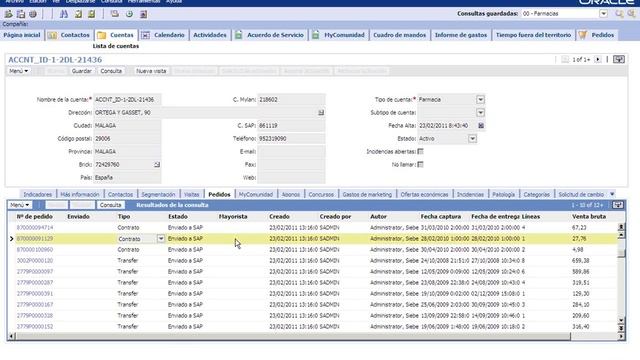Select the Venta bruta value 659,38
The width and height of the screenshot is (640, 360).
580,260
